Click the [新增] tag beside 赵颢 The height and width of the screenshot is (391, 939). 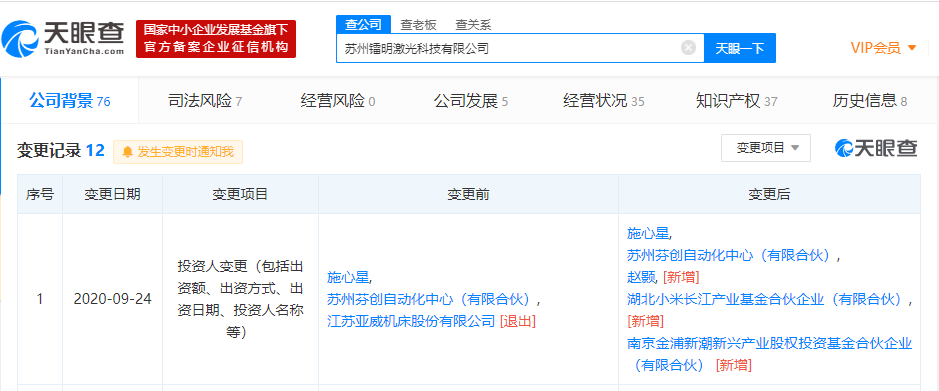pos(681,277)
